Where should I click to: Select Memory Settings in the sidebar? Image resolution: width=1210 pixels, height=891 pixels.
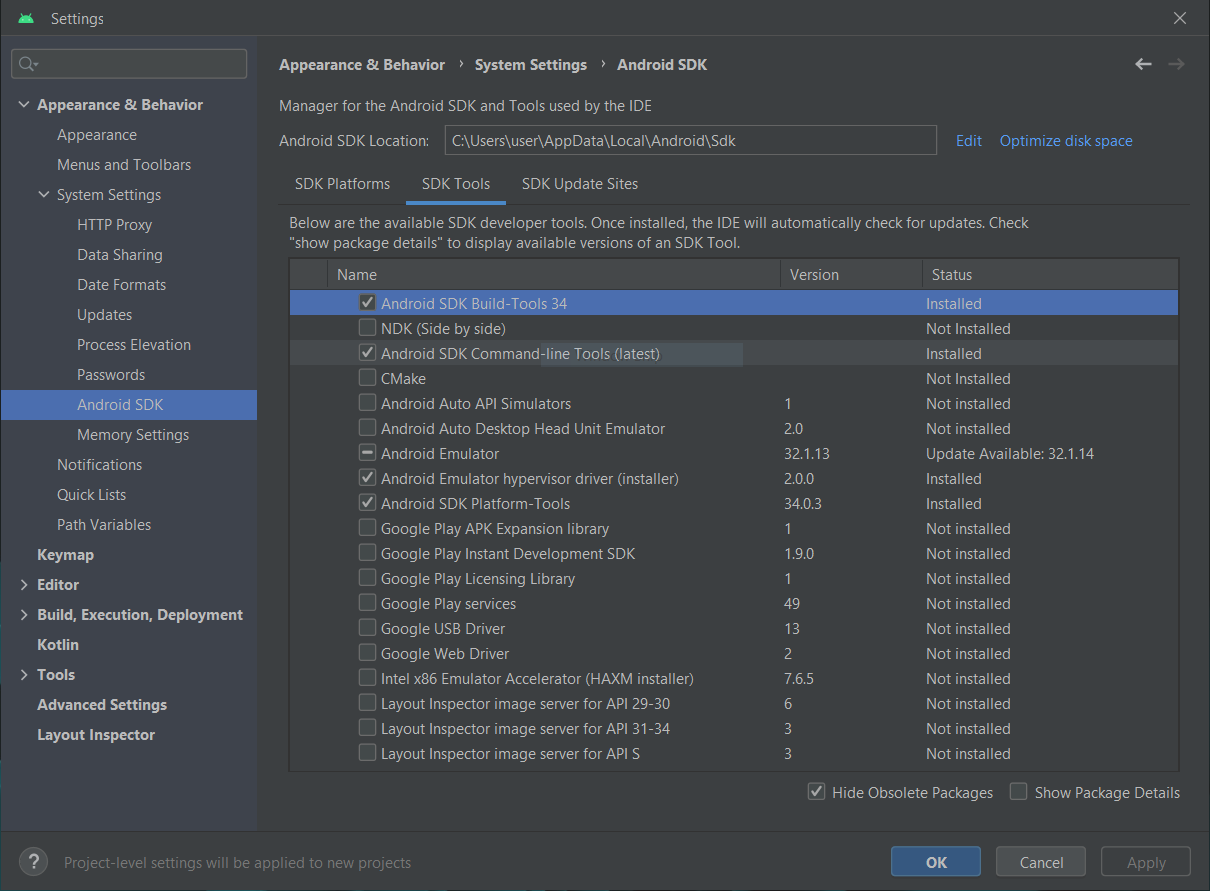[133, 435]
